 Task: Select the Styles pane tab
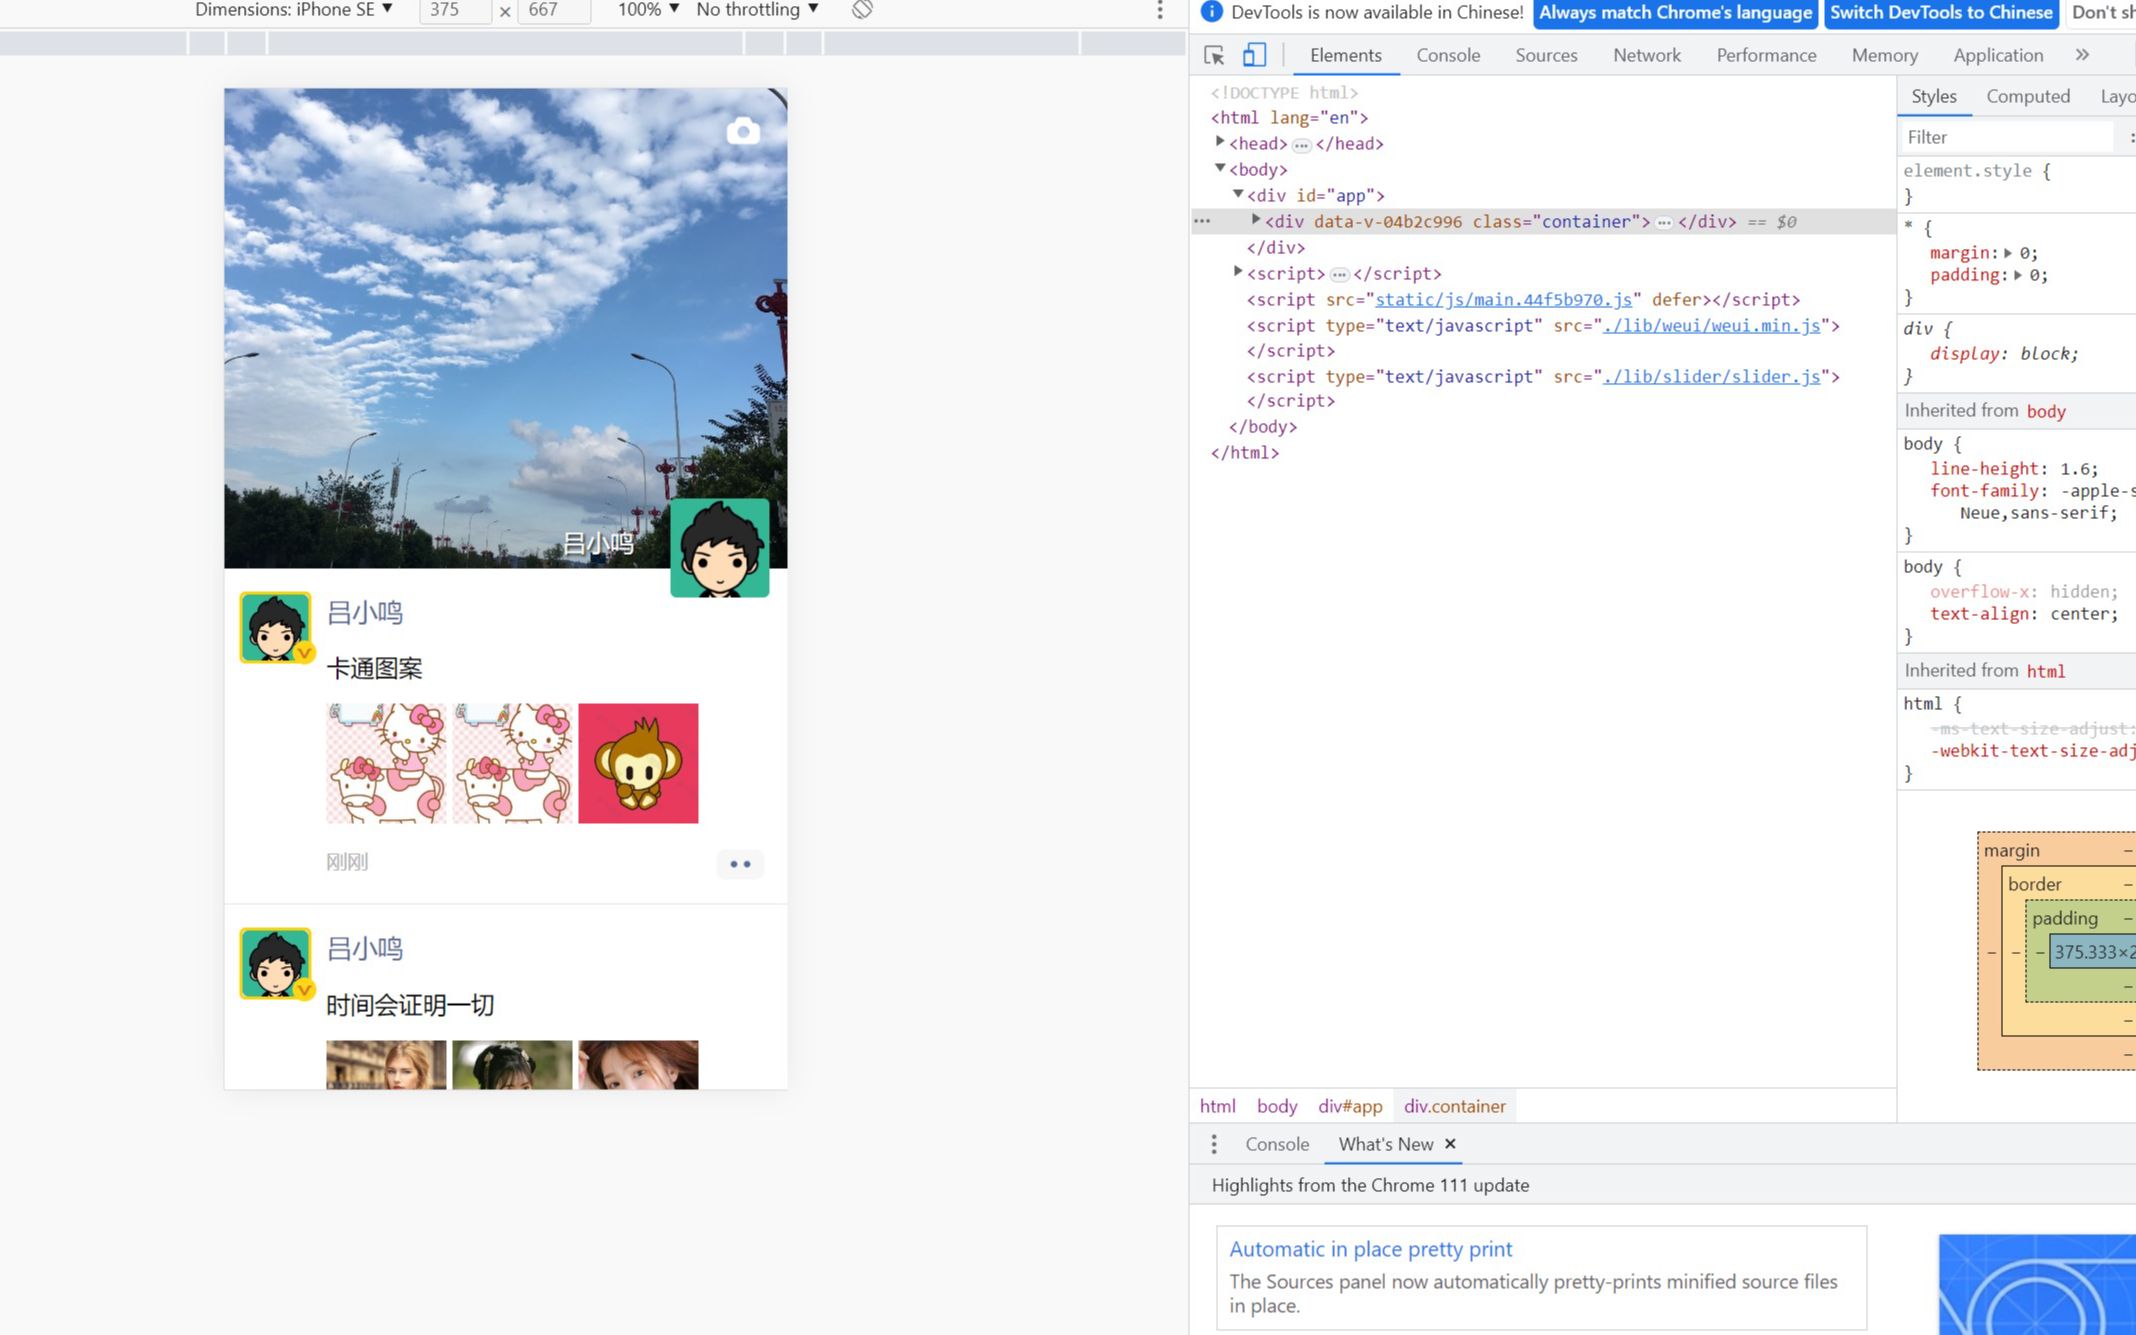pos(1934,96)
